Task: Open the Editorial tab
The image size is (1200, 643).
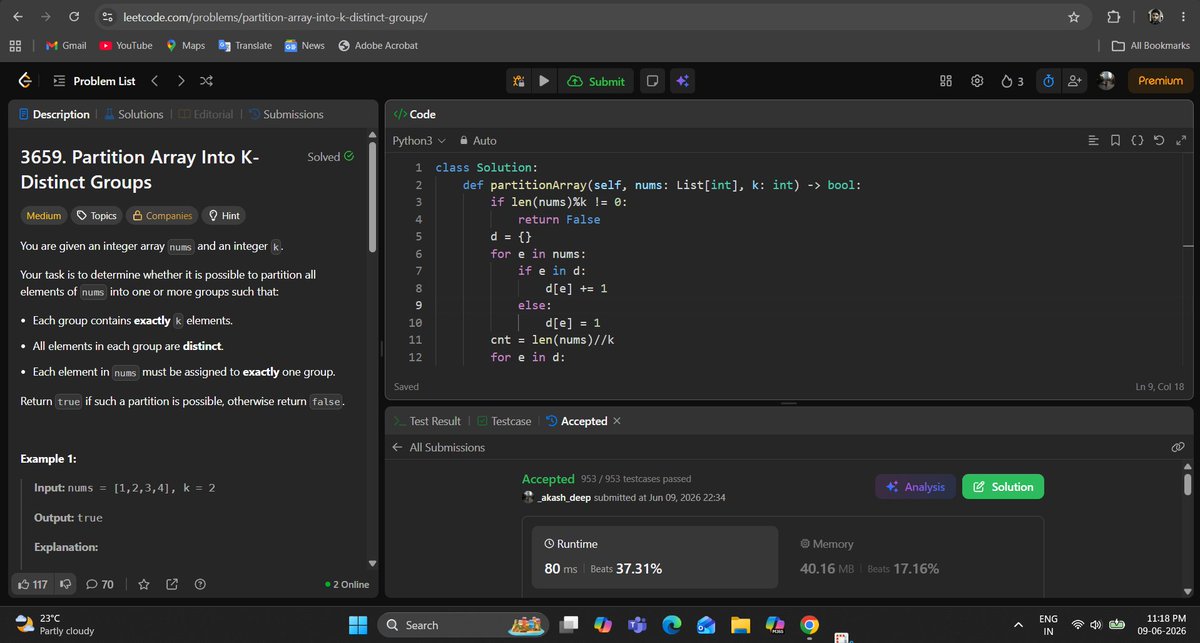Action: (205, 114)
